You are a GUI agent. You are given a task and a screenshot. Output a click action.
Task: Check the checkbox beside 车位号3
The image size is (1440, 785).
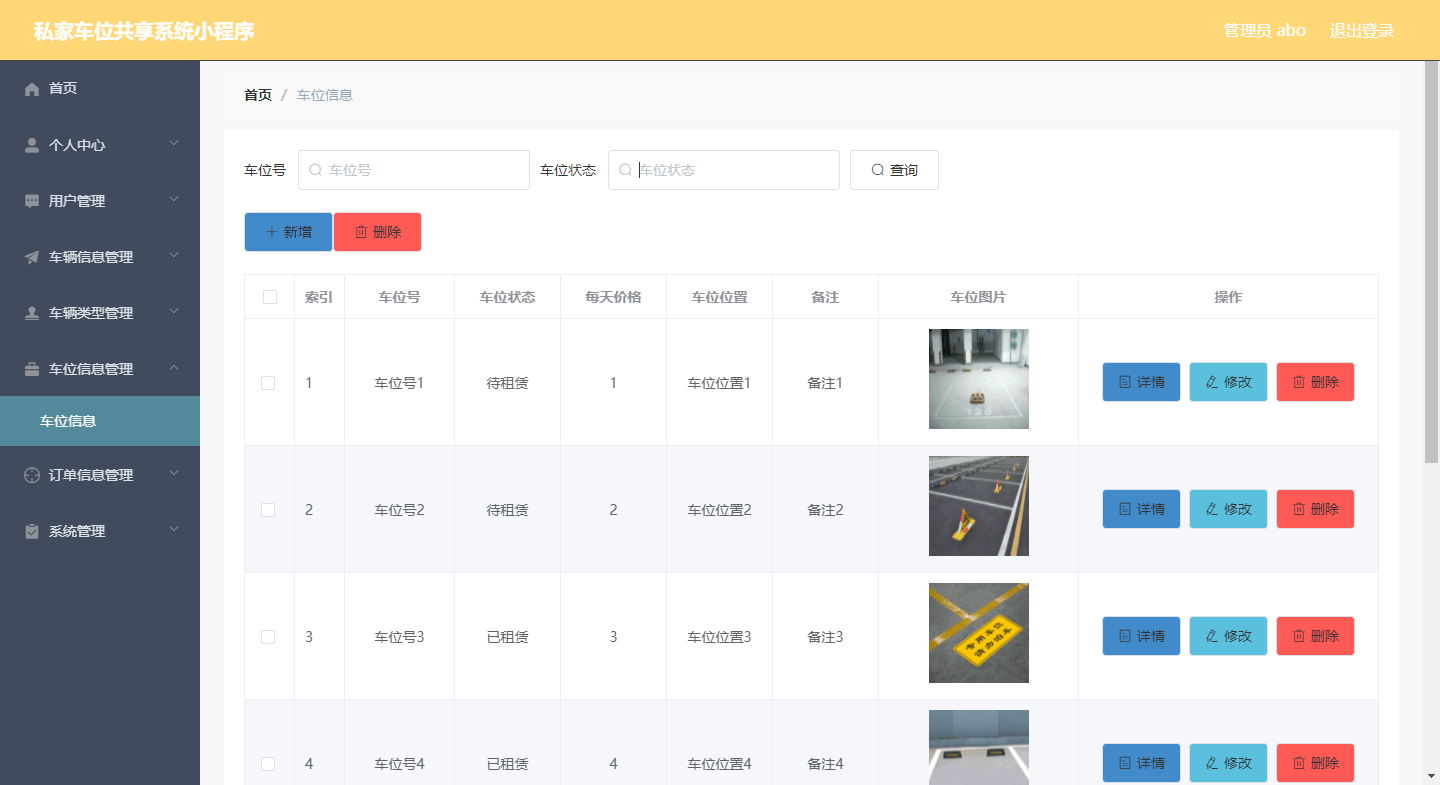click(268, 636)
